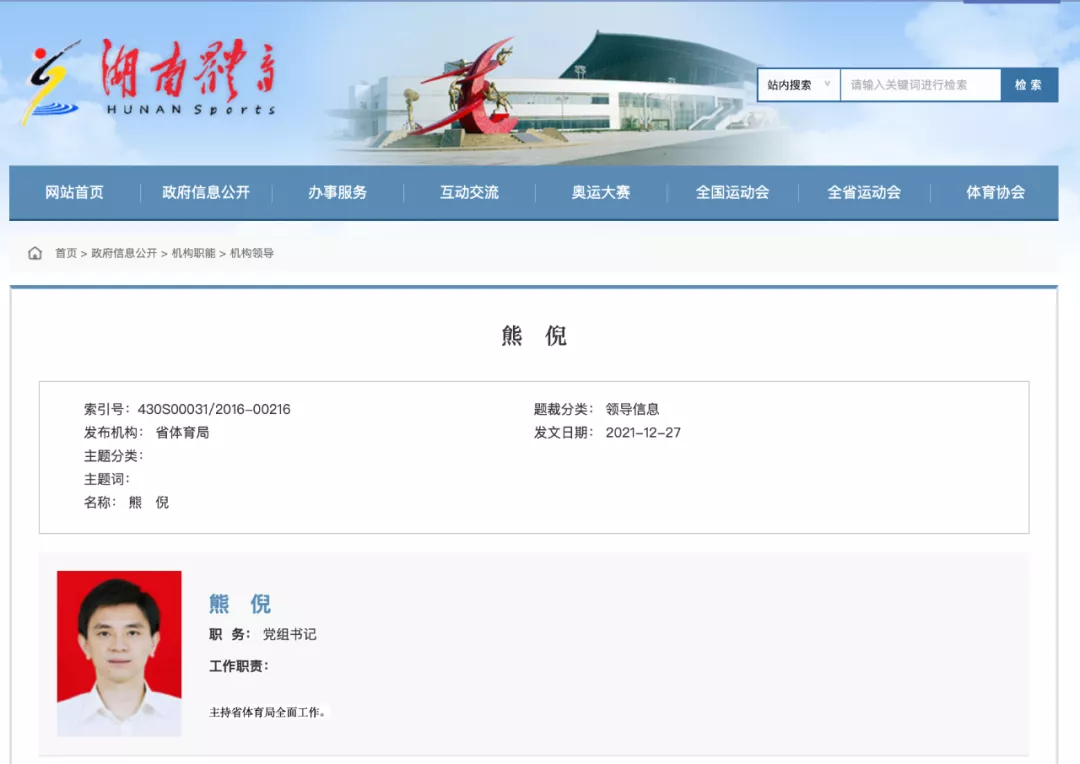Open the 站内搜索 dropdown
1080x764 pixels.
798,85
